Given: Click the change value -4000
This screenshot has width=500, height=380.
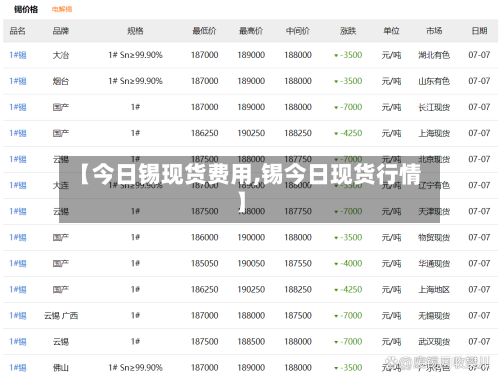Looking at the screenshot, I should click(x=351, y=263).
